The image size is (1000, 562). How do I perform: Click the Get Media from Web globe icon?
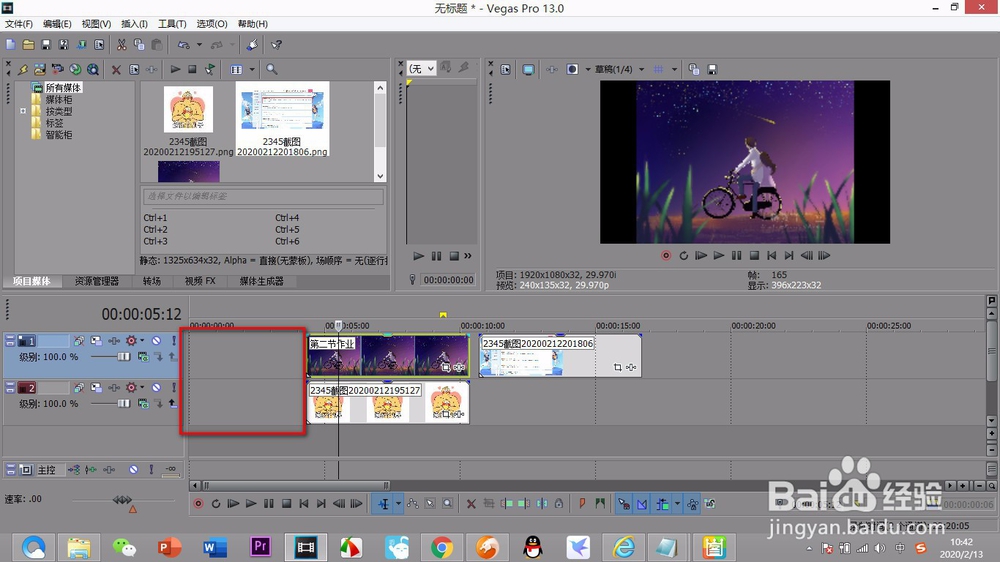(75, 69)
